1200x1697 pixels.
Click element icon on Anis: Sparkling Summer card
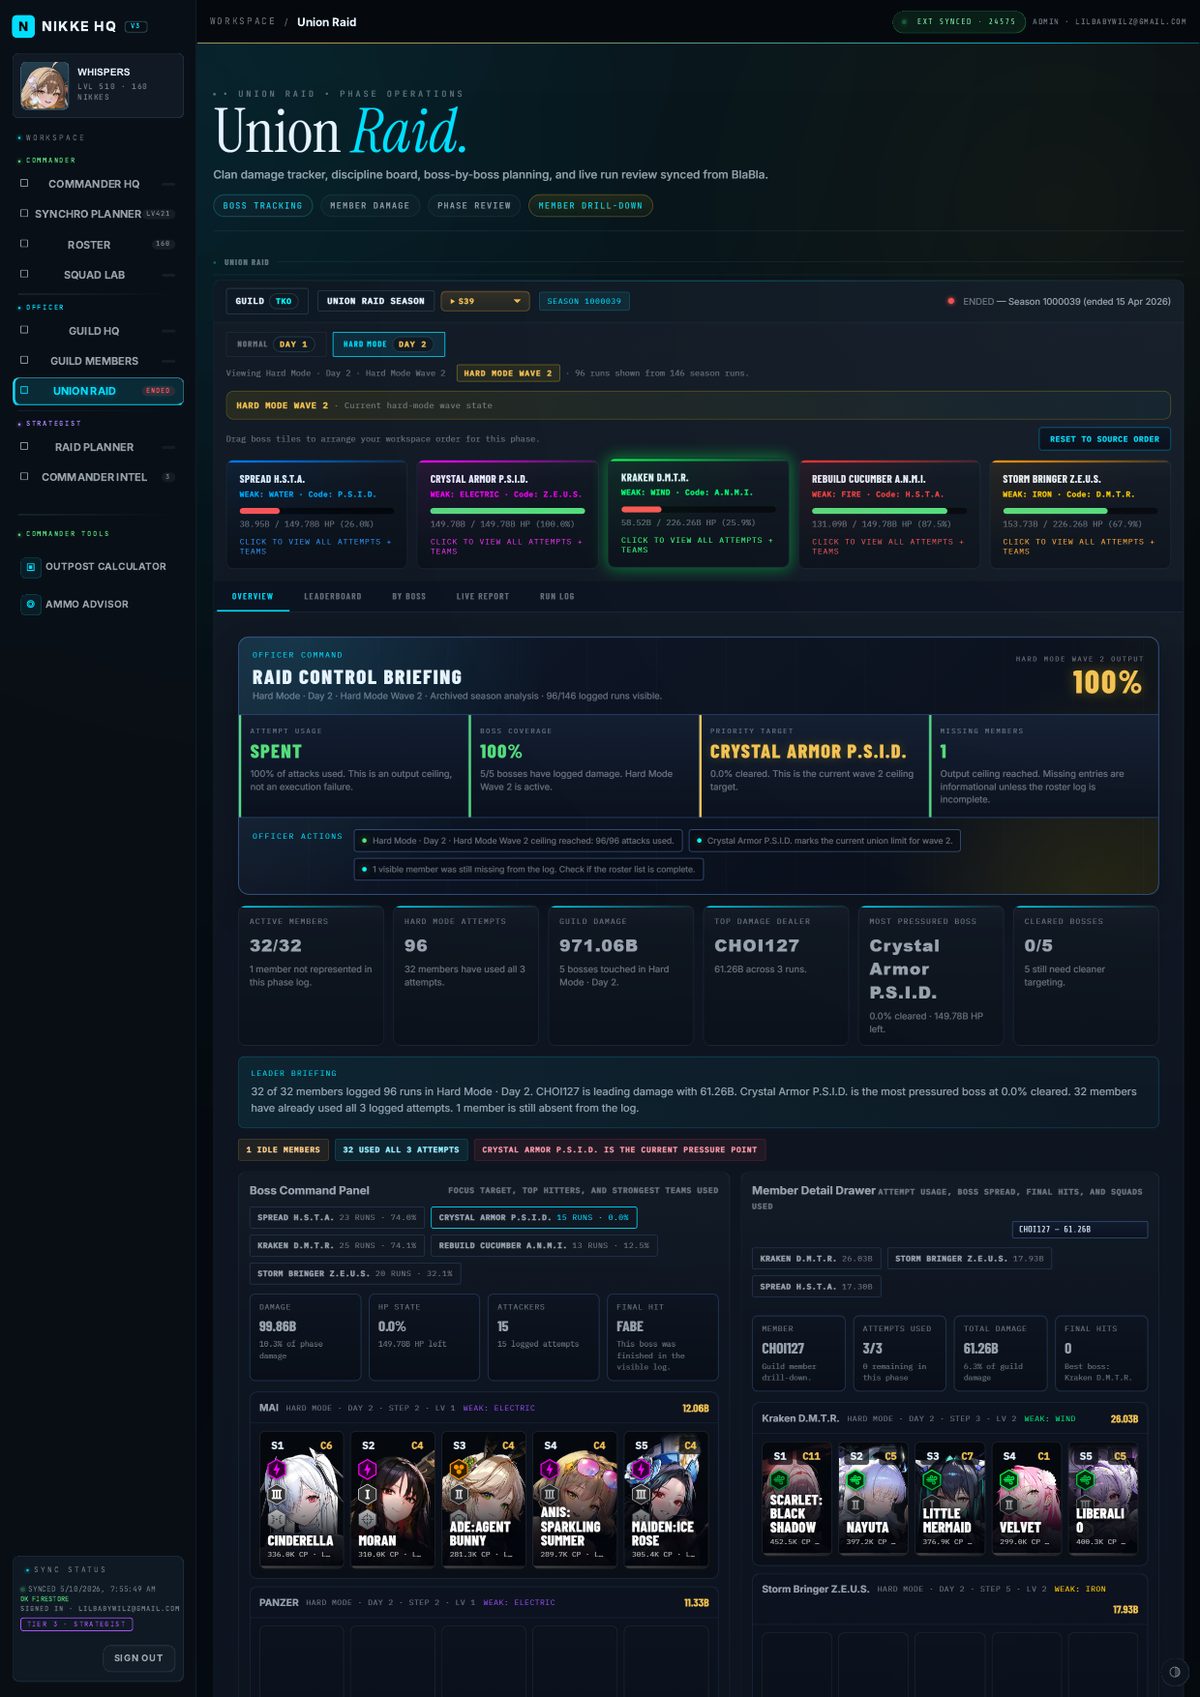(x=549, y=1470)
